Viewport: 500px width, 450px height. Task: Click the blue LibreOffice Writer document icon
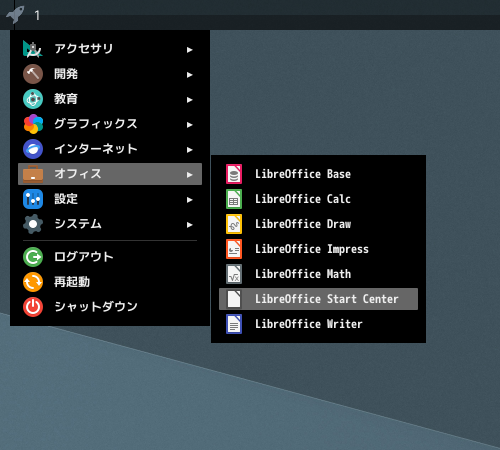click(234, 324)
